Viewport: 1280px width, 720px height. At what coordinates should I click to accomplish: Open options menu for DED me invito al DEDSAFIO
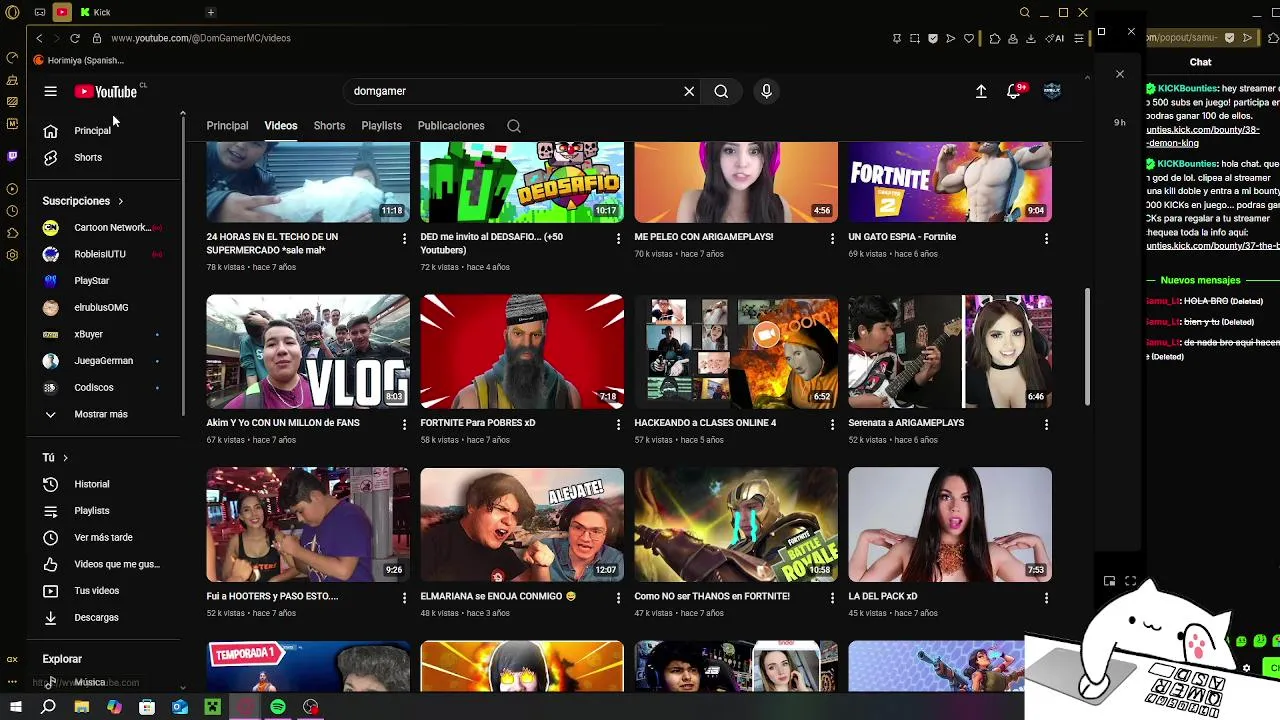coord(618,238)
